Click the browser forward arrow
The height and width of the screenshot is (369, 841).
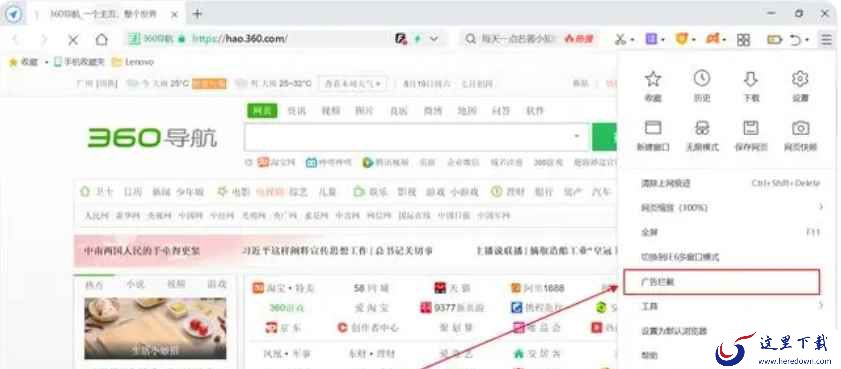[45, 39]
